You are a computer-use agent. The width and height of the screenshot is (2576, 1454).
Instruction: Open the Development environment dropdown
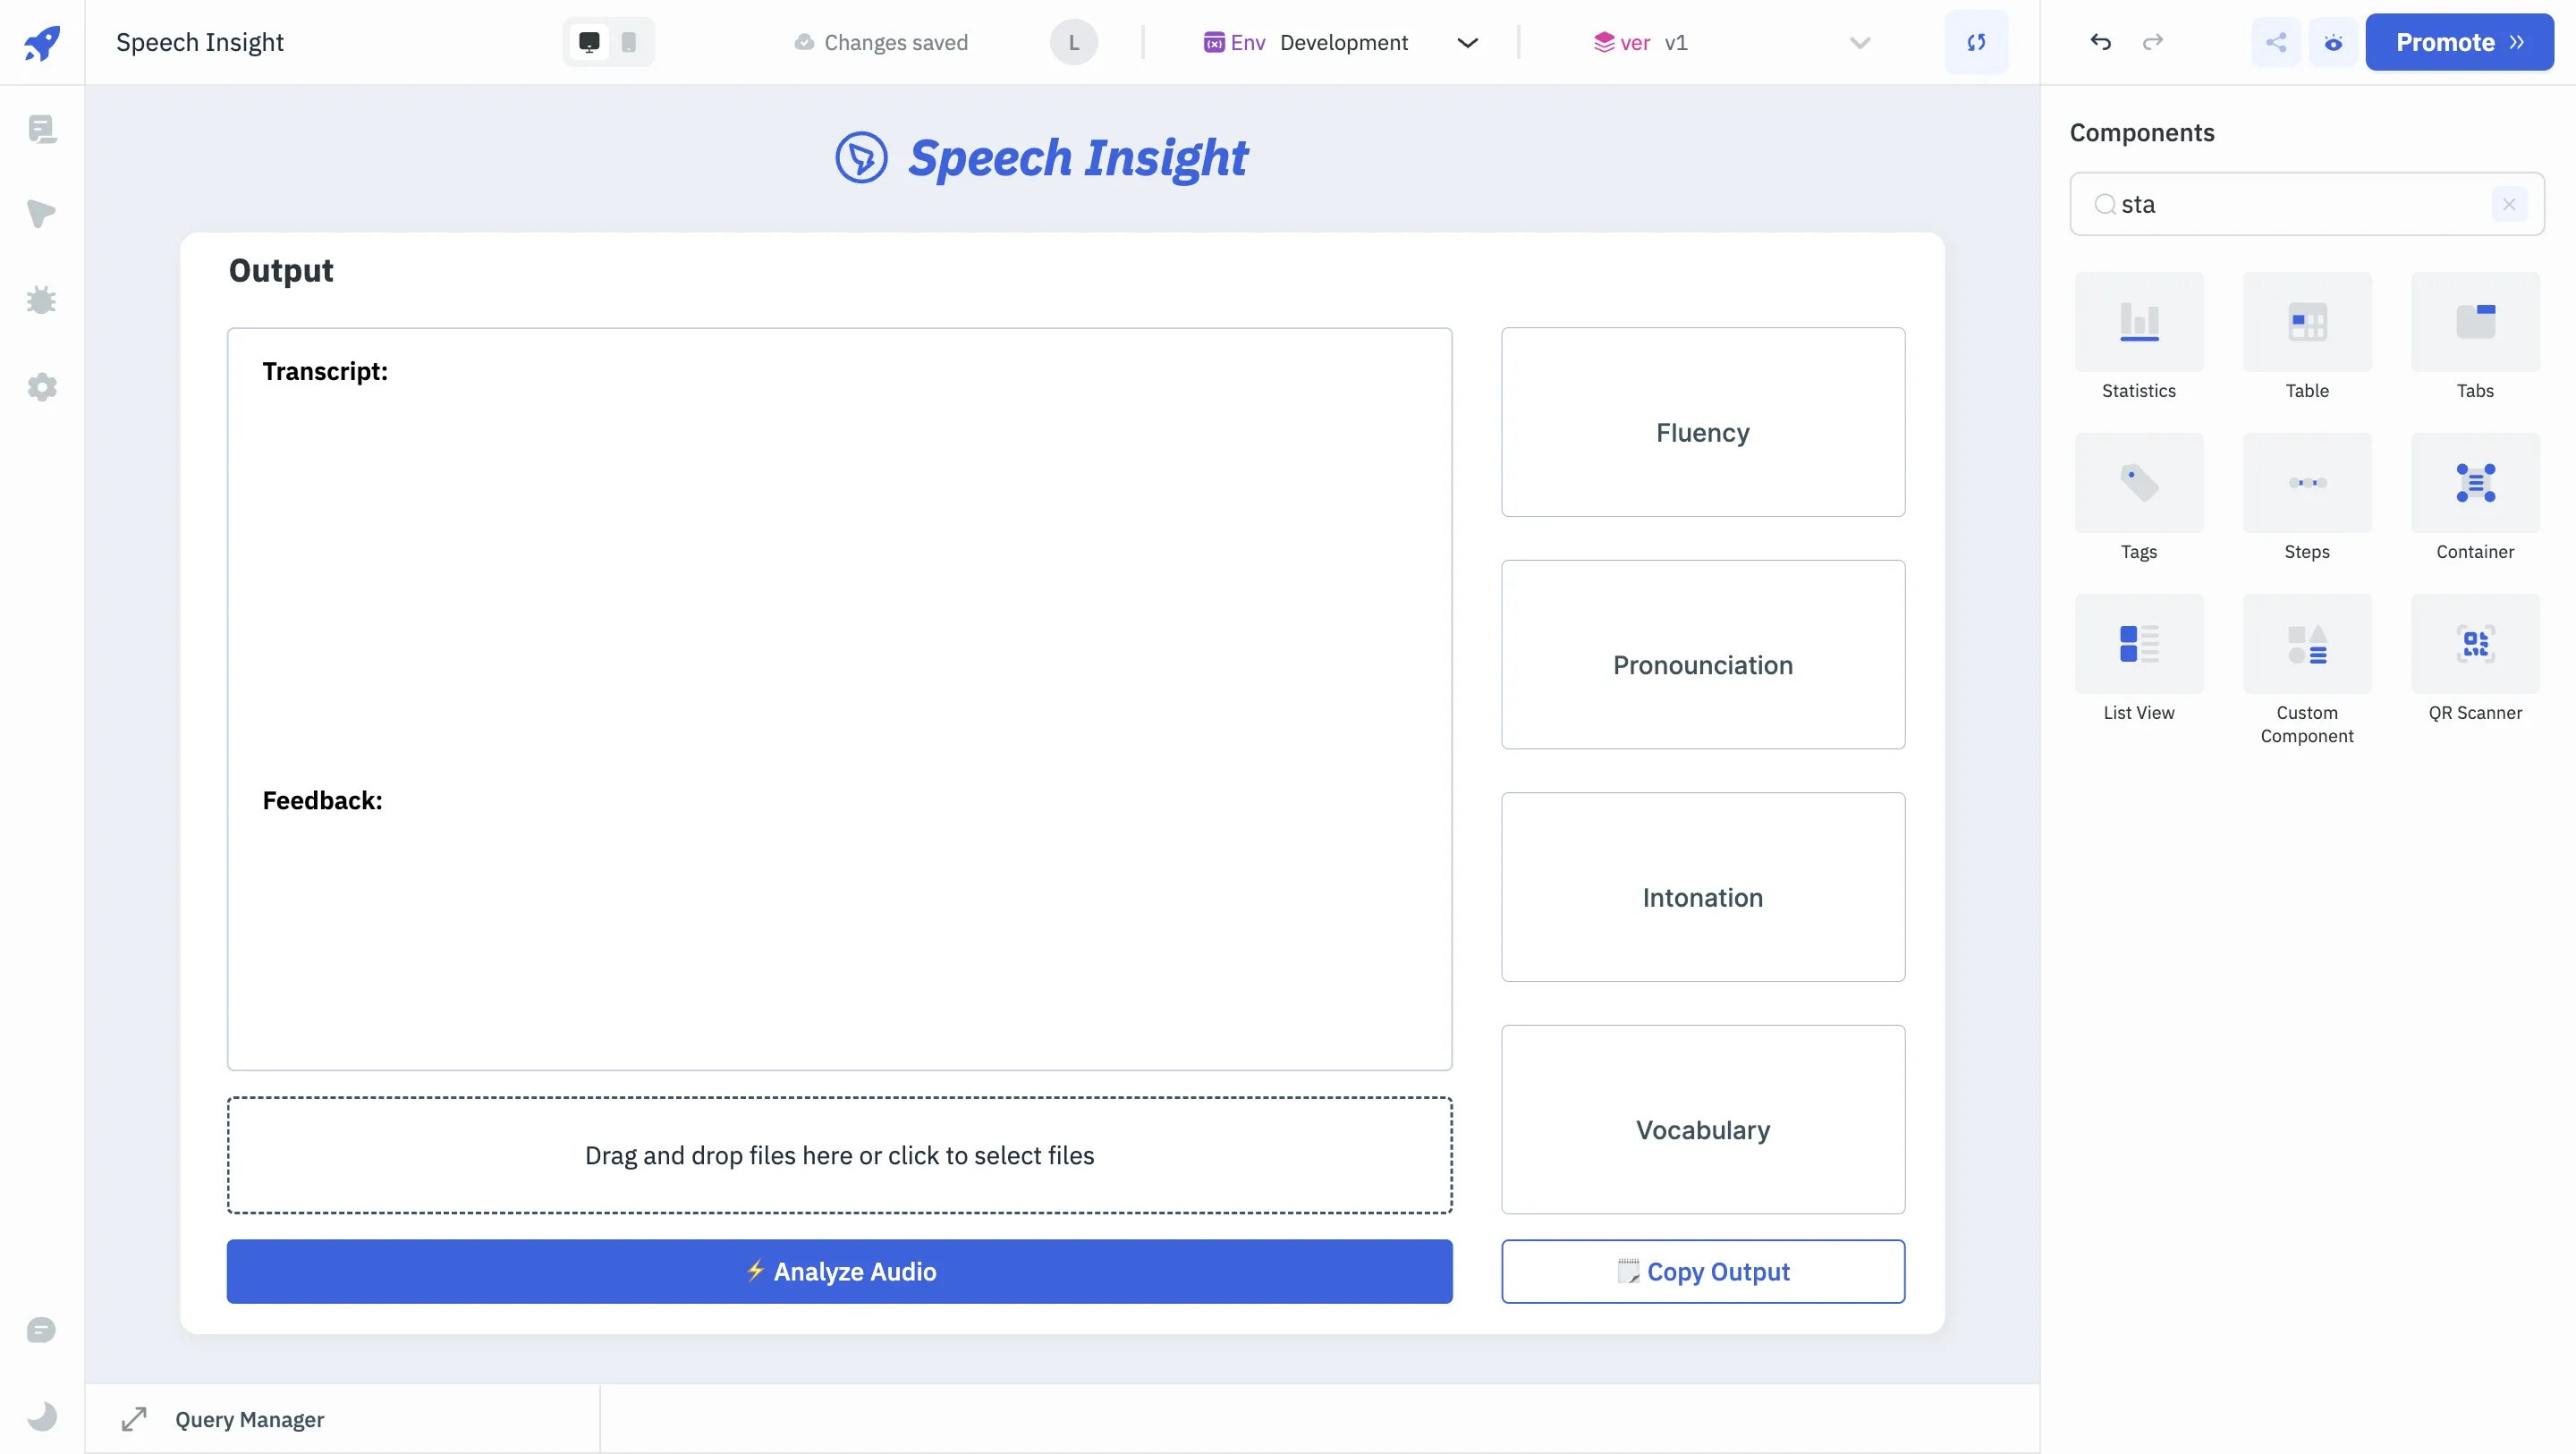[1467, 42]
